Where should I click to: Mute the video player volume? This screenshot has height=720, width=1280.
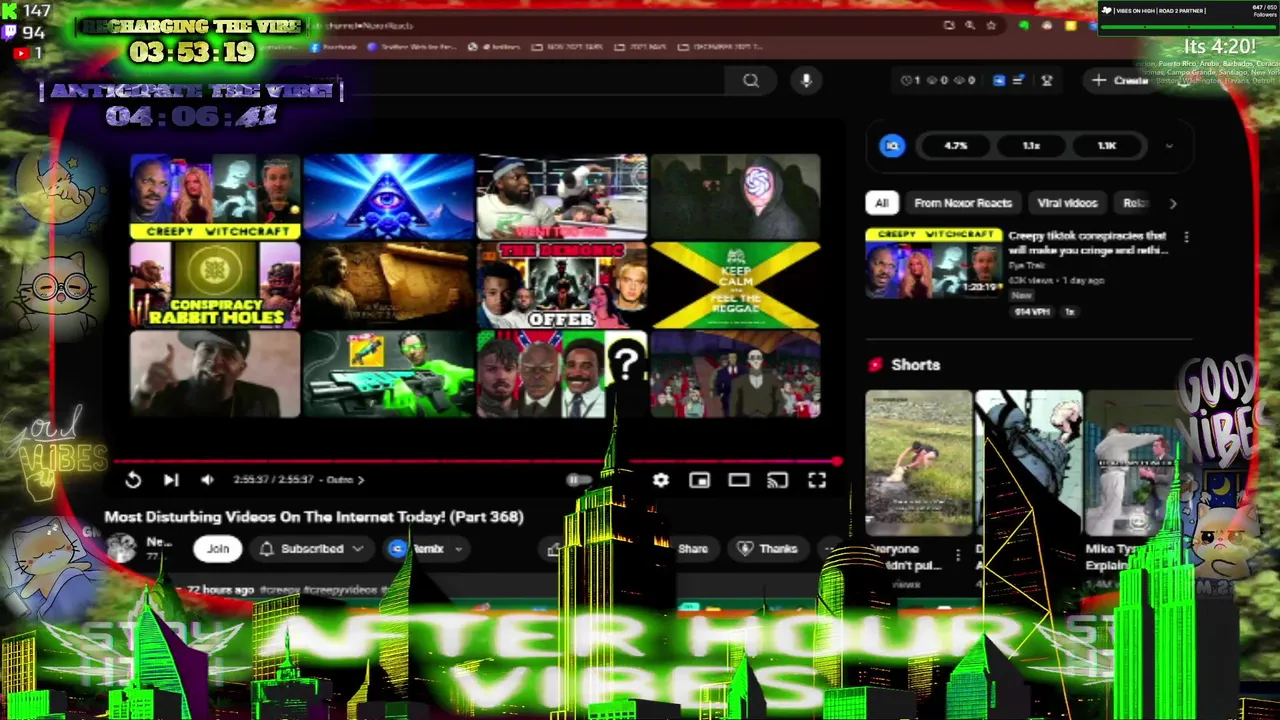tap(207, 480)
